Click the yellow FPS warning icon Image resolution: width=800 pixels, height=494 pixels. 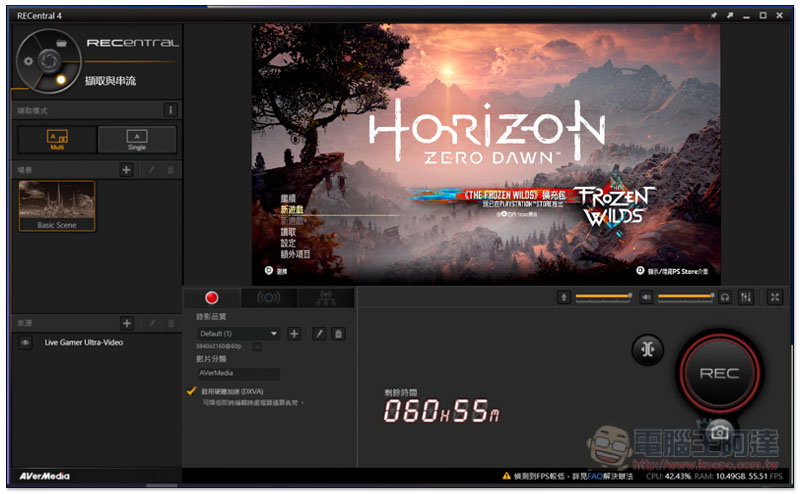tap(506, 476)
